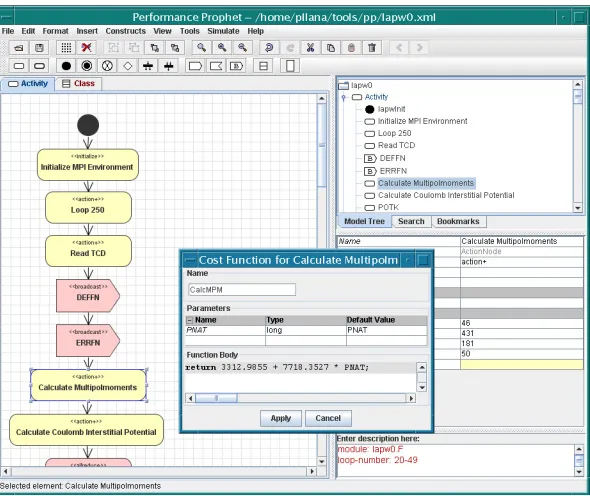The image size is (590, 496).
Task: Select the filled initial node tool
Action: pos(66,66)
